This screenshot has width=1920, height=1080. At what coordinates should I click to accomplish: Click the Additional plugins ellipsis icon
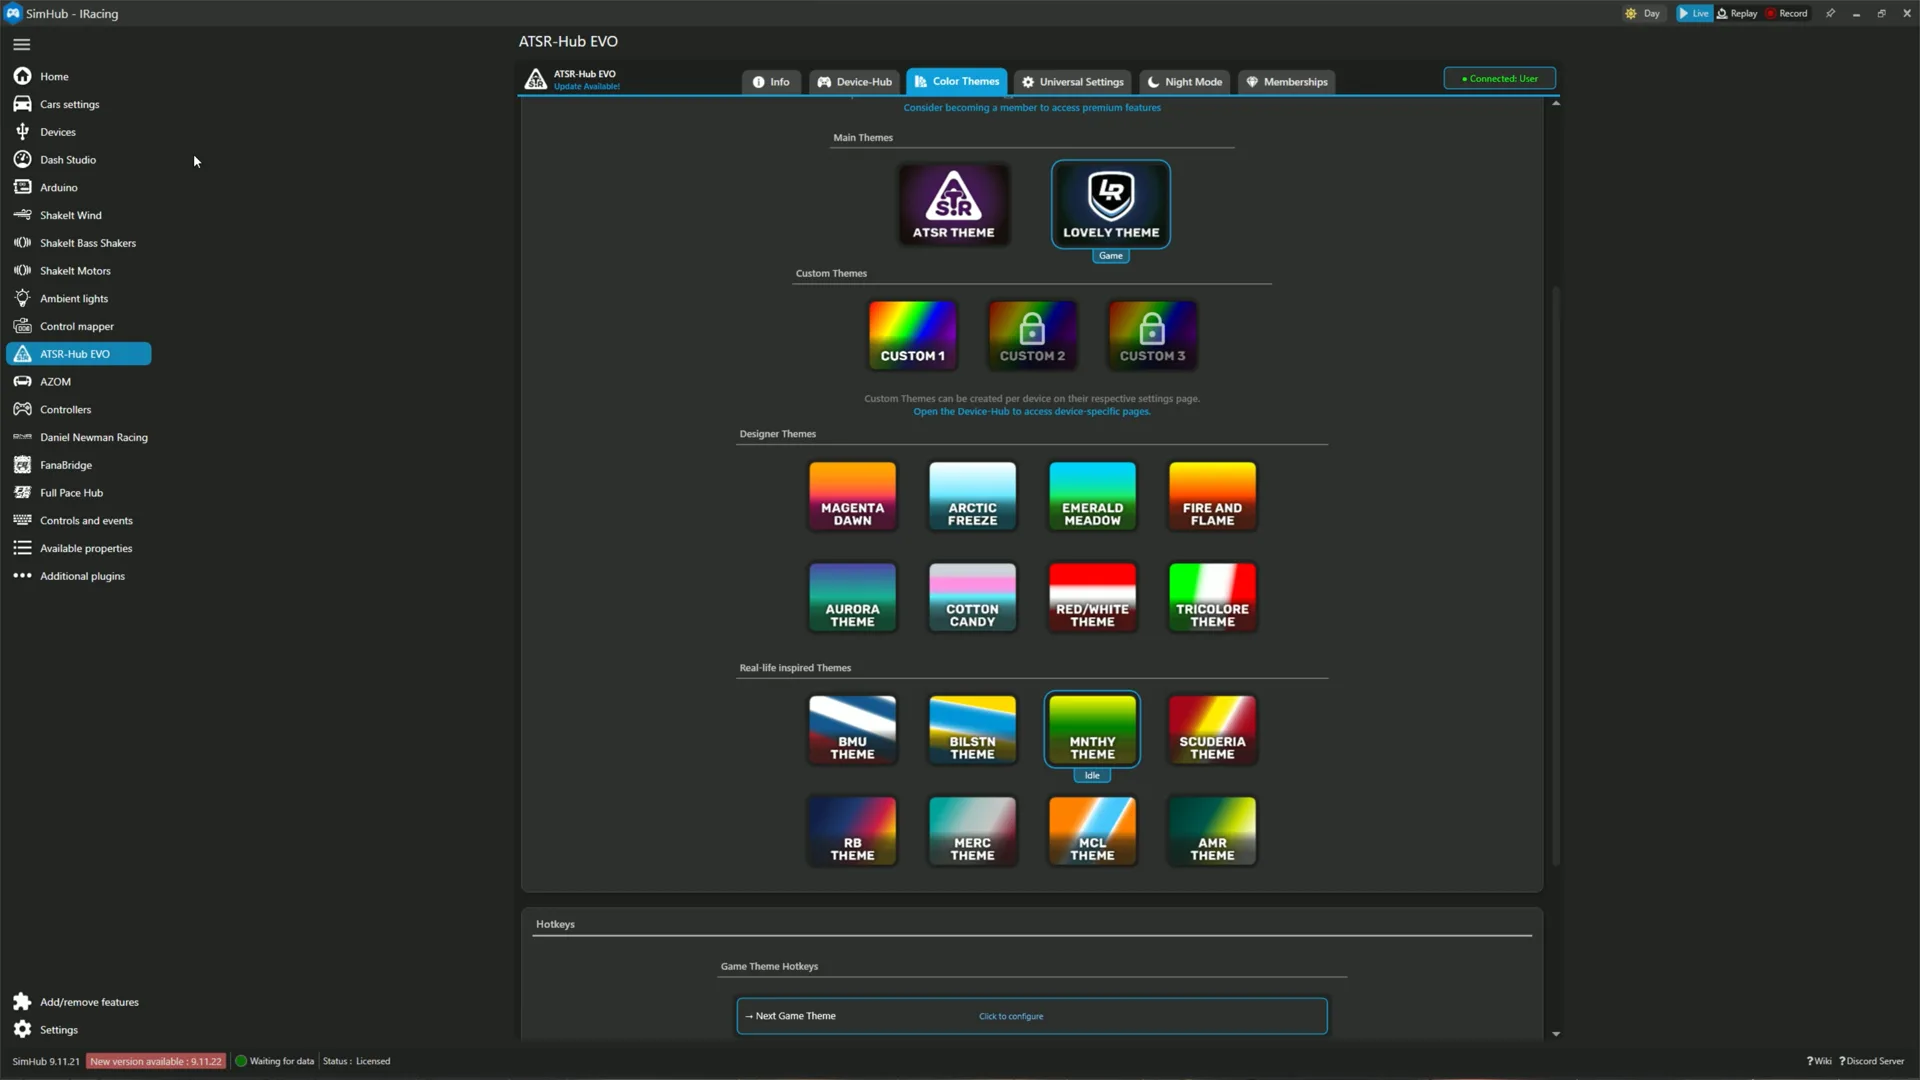[x=22, y=576]
